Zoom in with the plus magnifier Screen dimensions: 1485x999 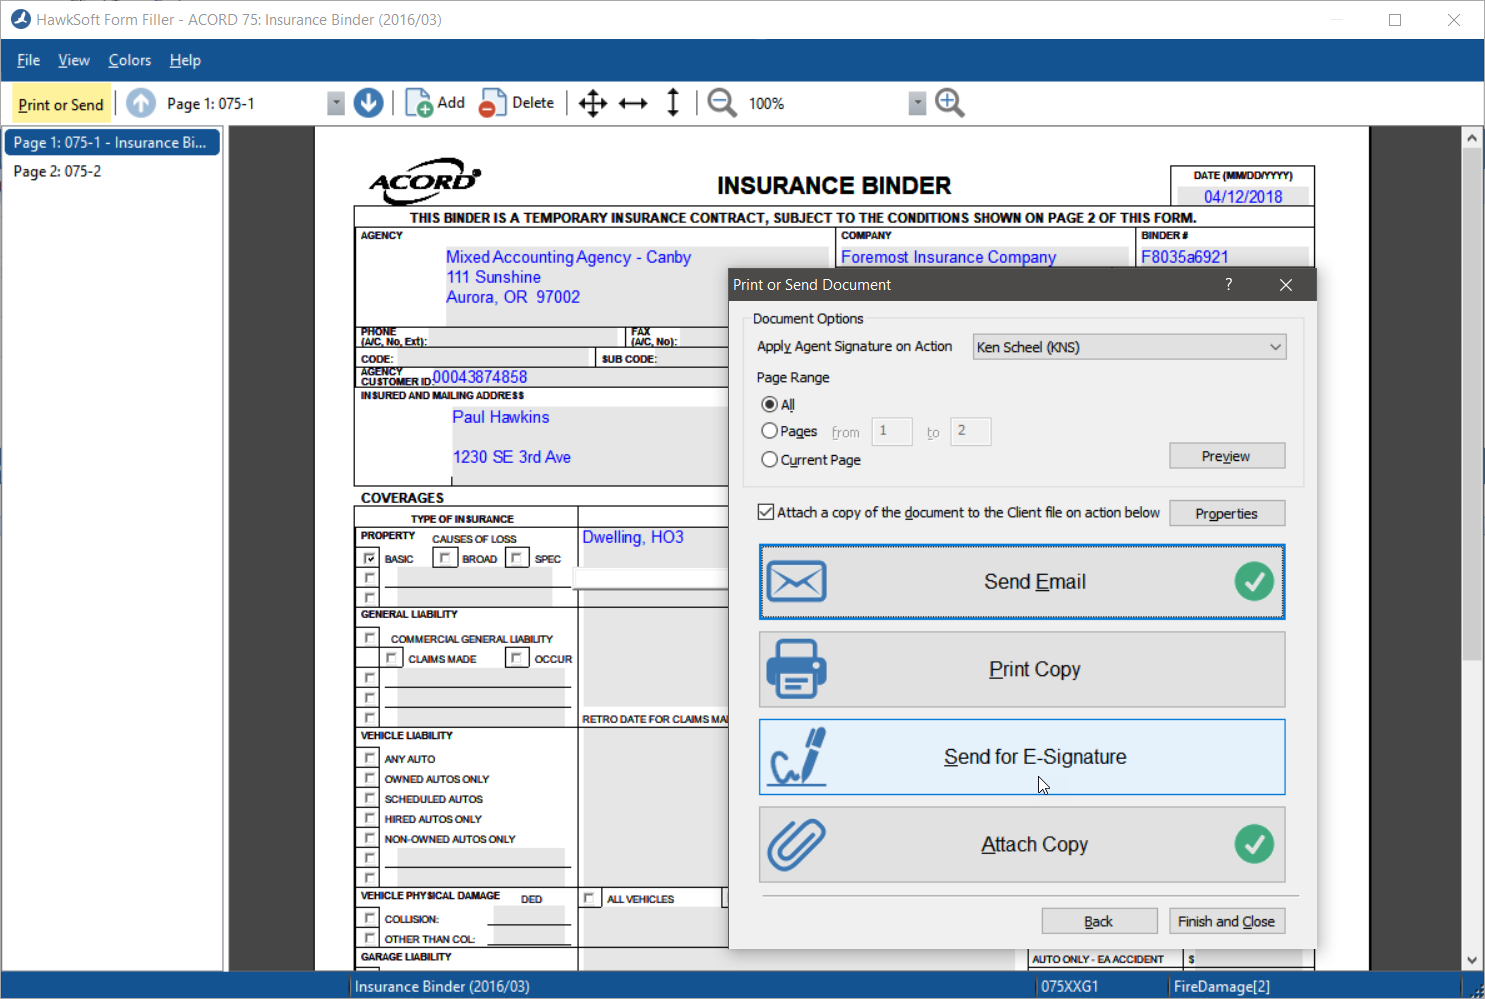click(x=949, y=103)
